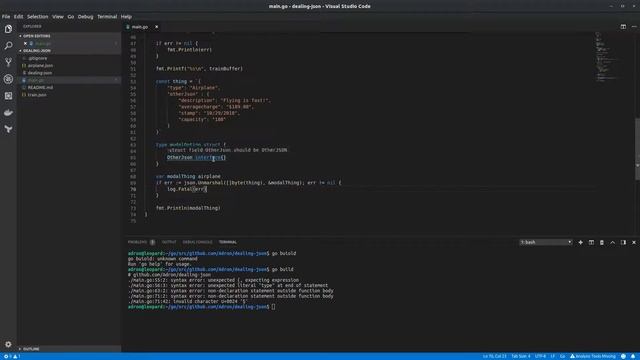The image size is (640, 360).
Task: Open the Debug view in activity bar
Action: click(8, 79)
